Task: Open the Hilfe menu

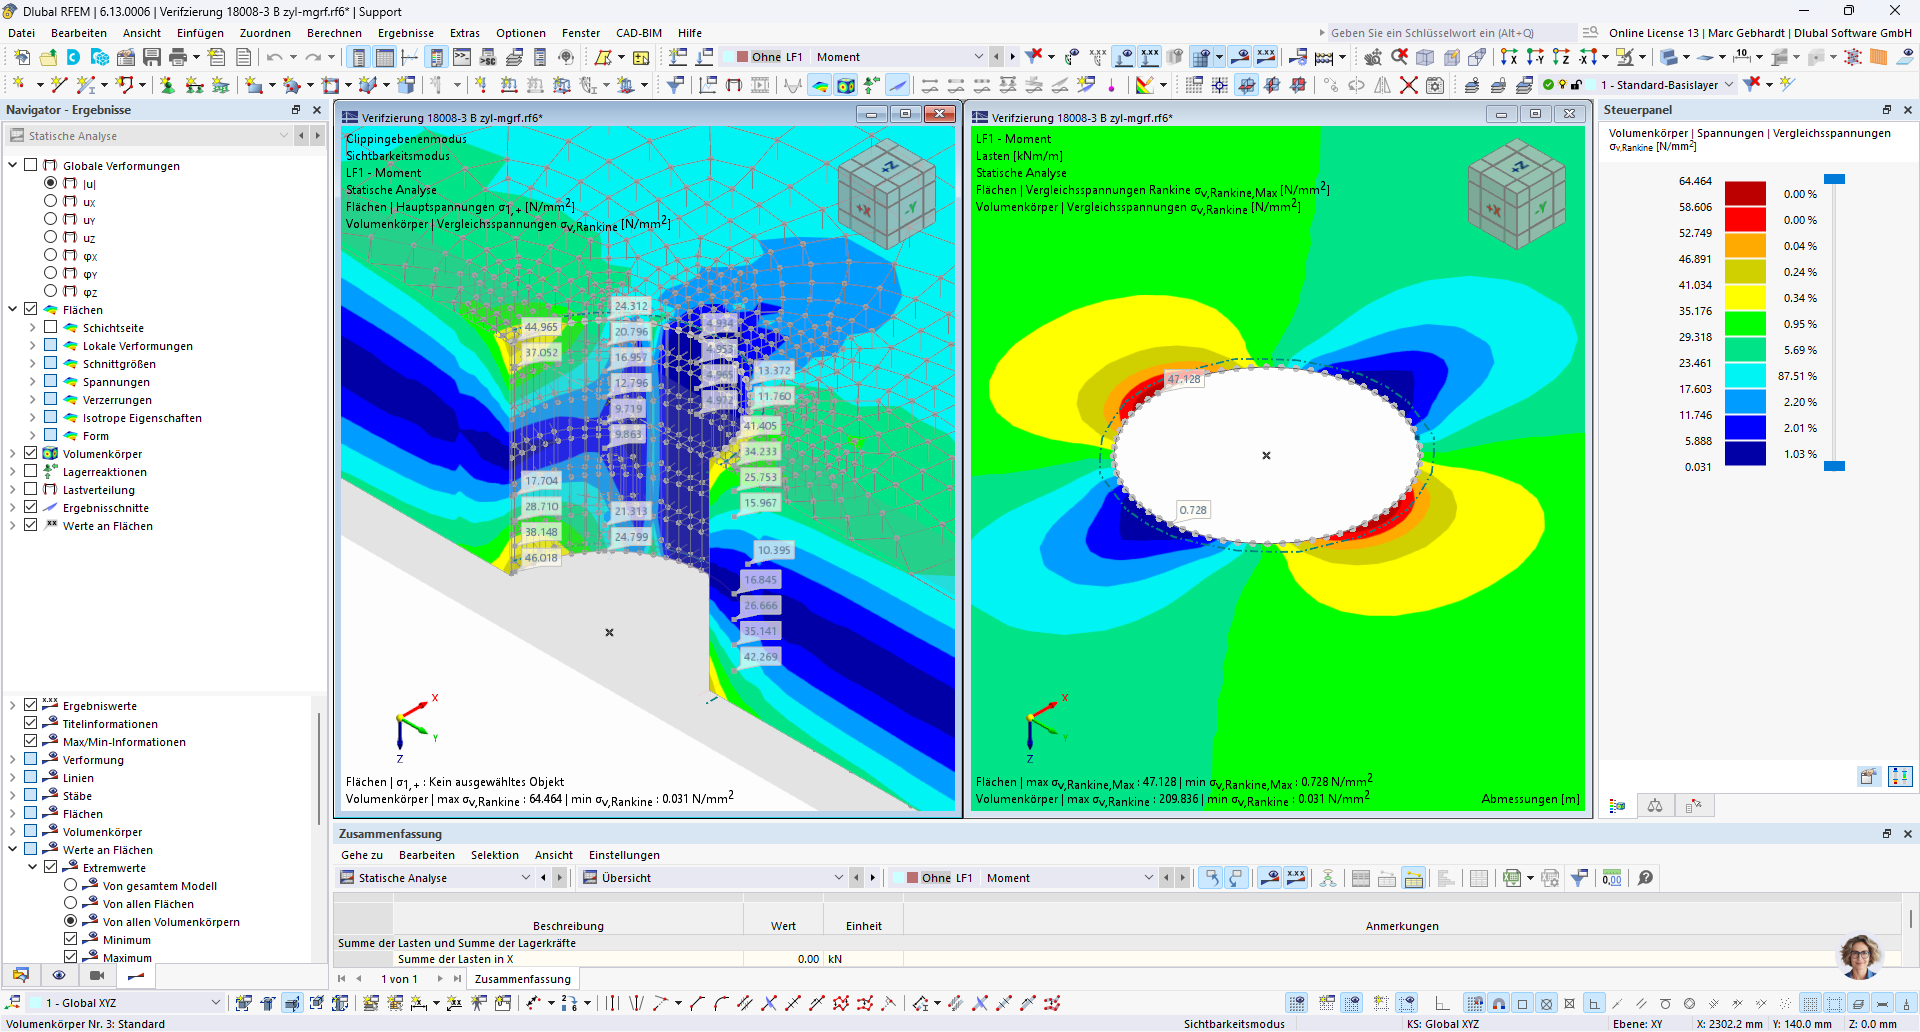Action: [x=690, y=33]
